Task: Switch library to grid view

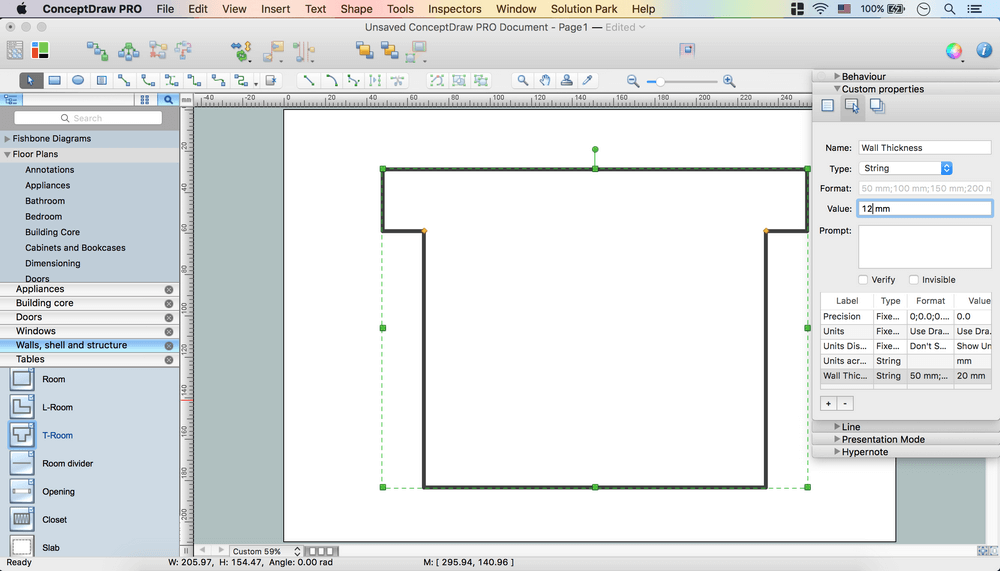Action: pyautogui.click(x=145, y=100)
